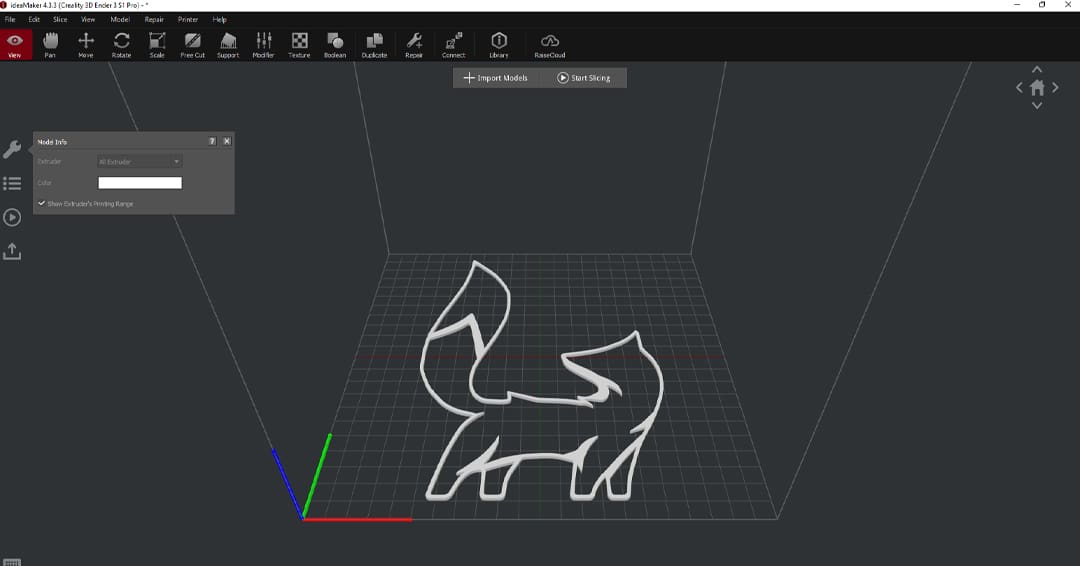Close the Model Info panel
The width and height of the screenshot is (1080, 566).
[x=227, y=141]
